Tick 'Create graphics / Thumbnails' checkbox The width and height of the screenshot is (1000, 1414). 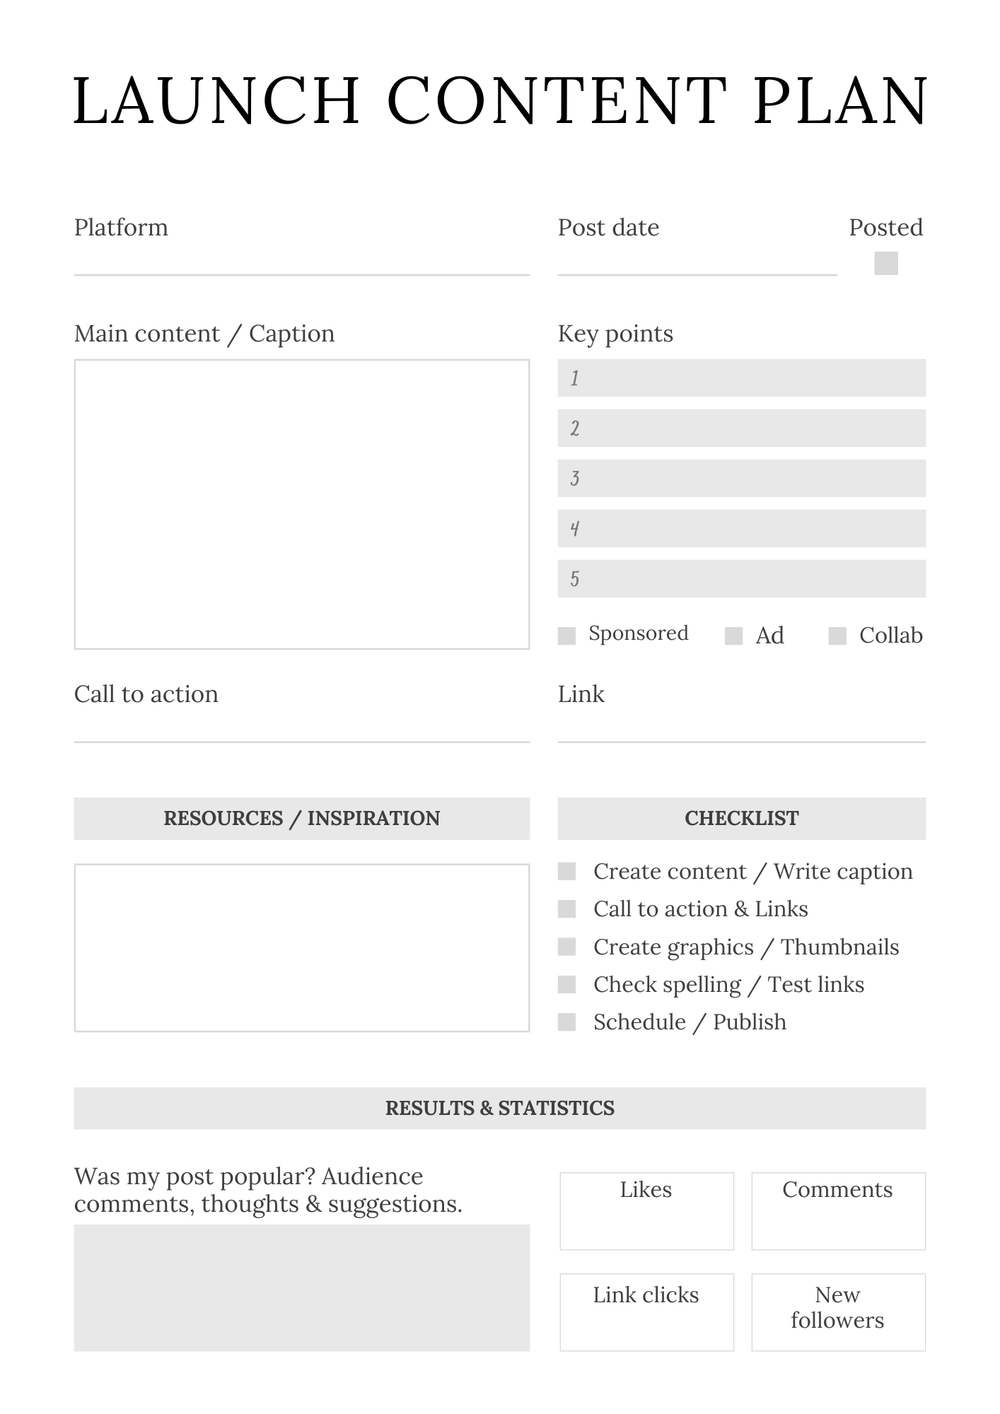567,947
